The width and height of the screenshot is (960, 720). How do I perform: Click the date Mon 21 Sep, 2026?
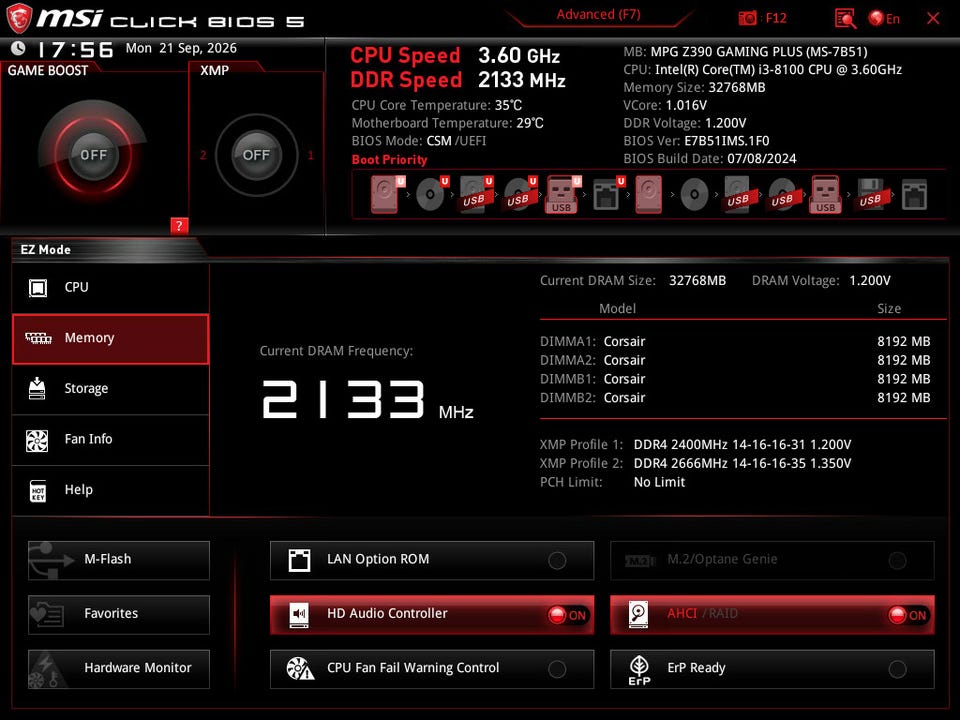coord(181,48)
